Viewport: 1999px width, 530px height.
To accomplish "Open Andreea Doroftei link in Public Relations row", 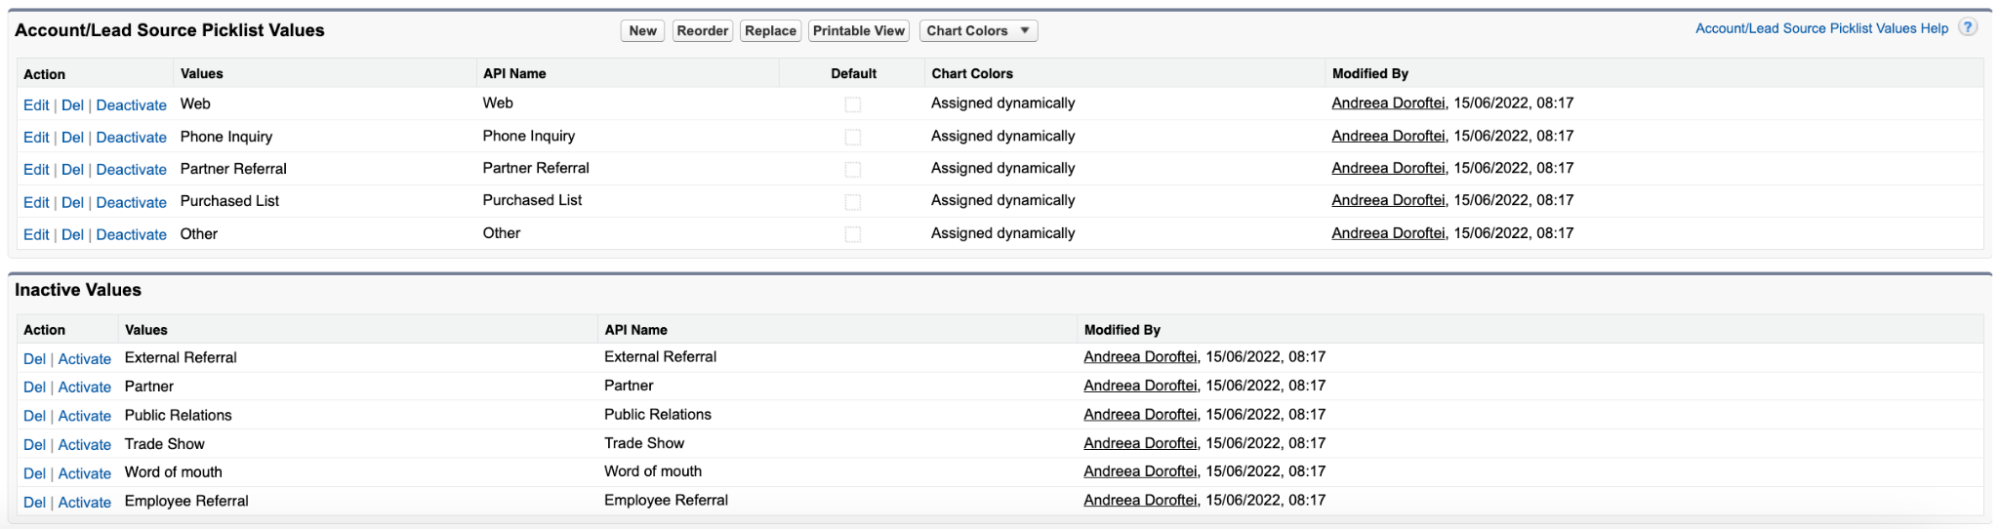I will 1140,414.
